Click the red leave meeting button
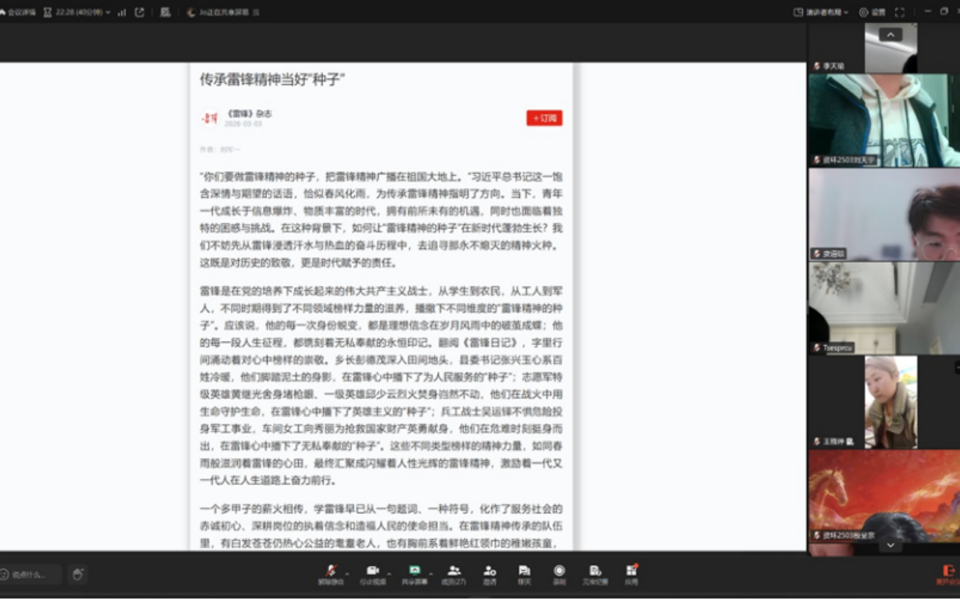The width and height of the screenshot is (960, 600). click(947, 572)
